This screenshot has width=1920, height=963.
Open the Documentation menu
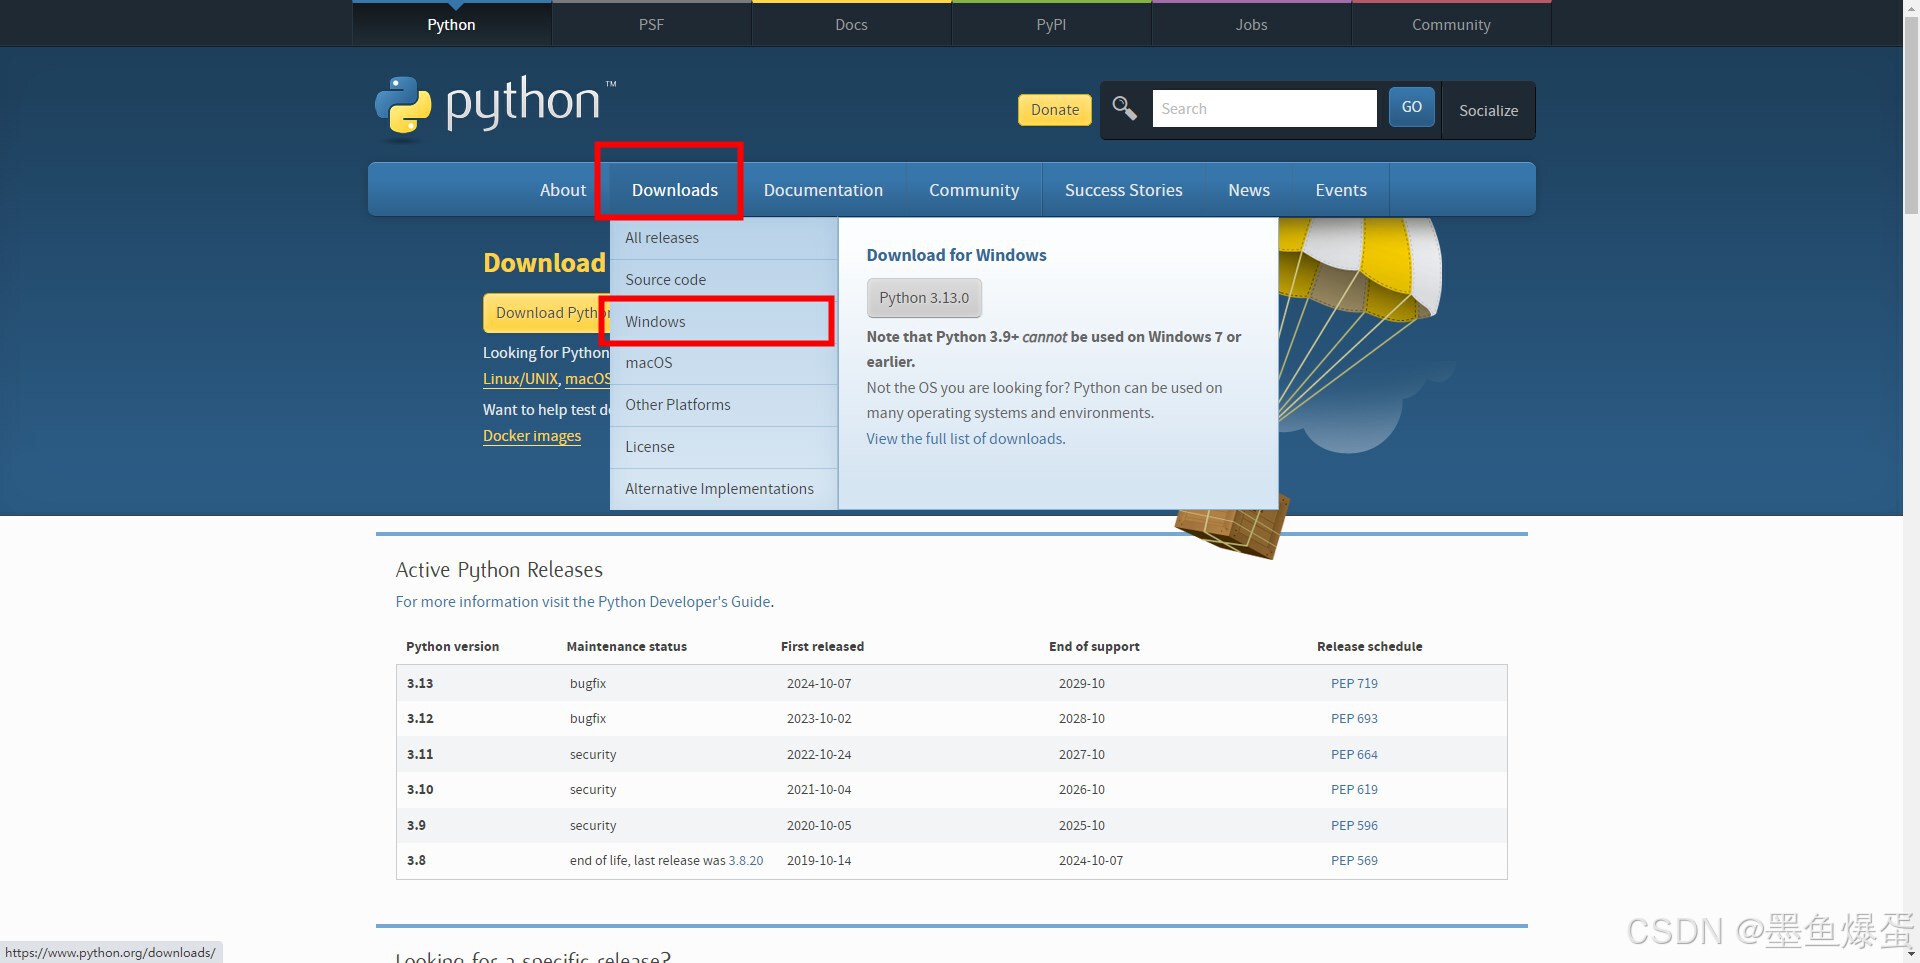823,190
